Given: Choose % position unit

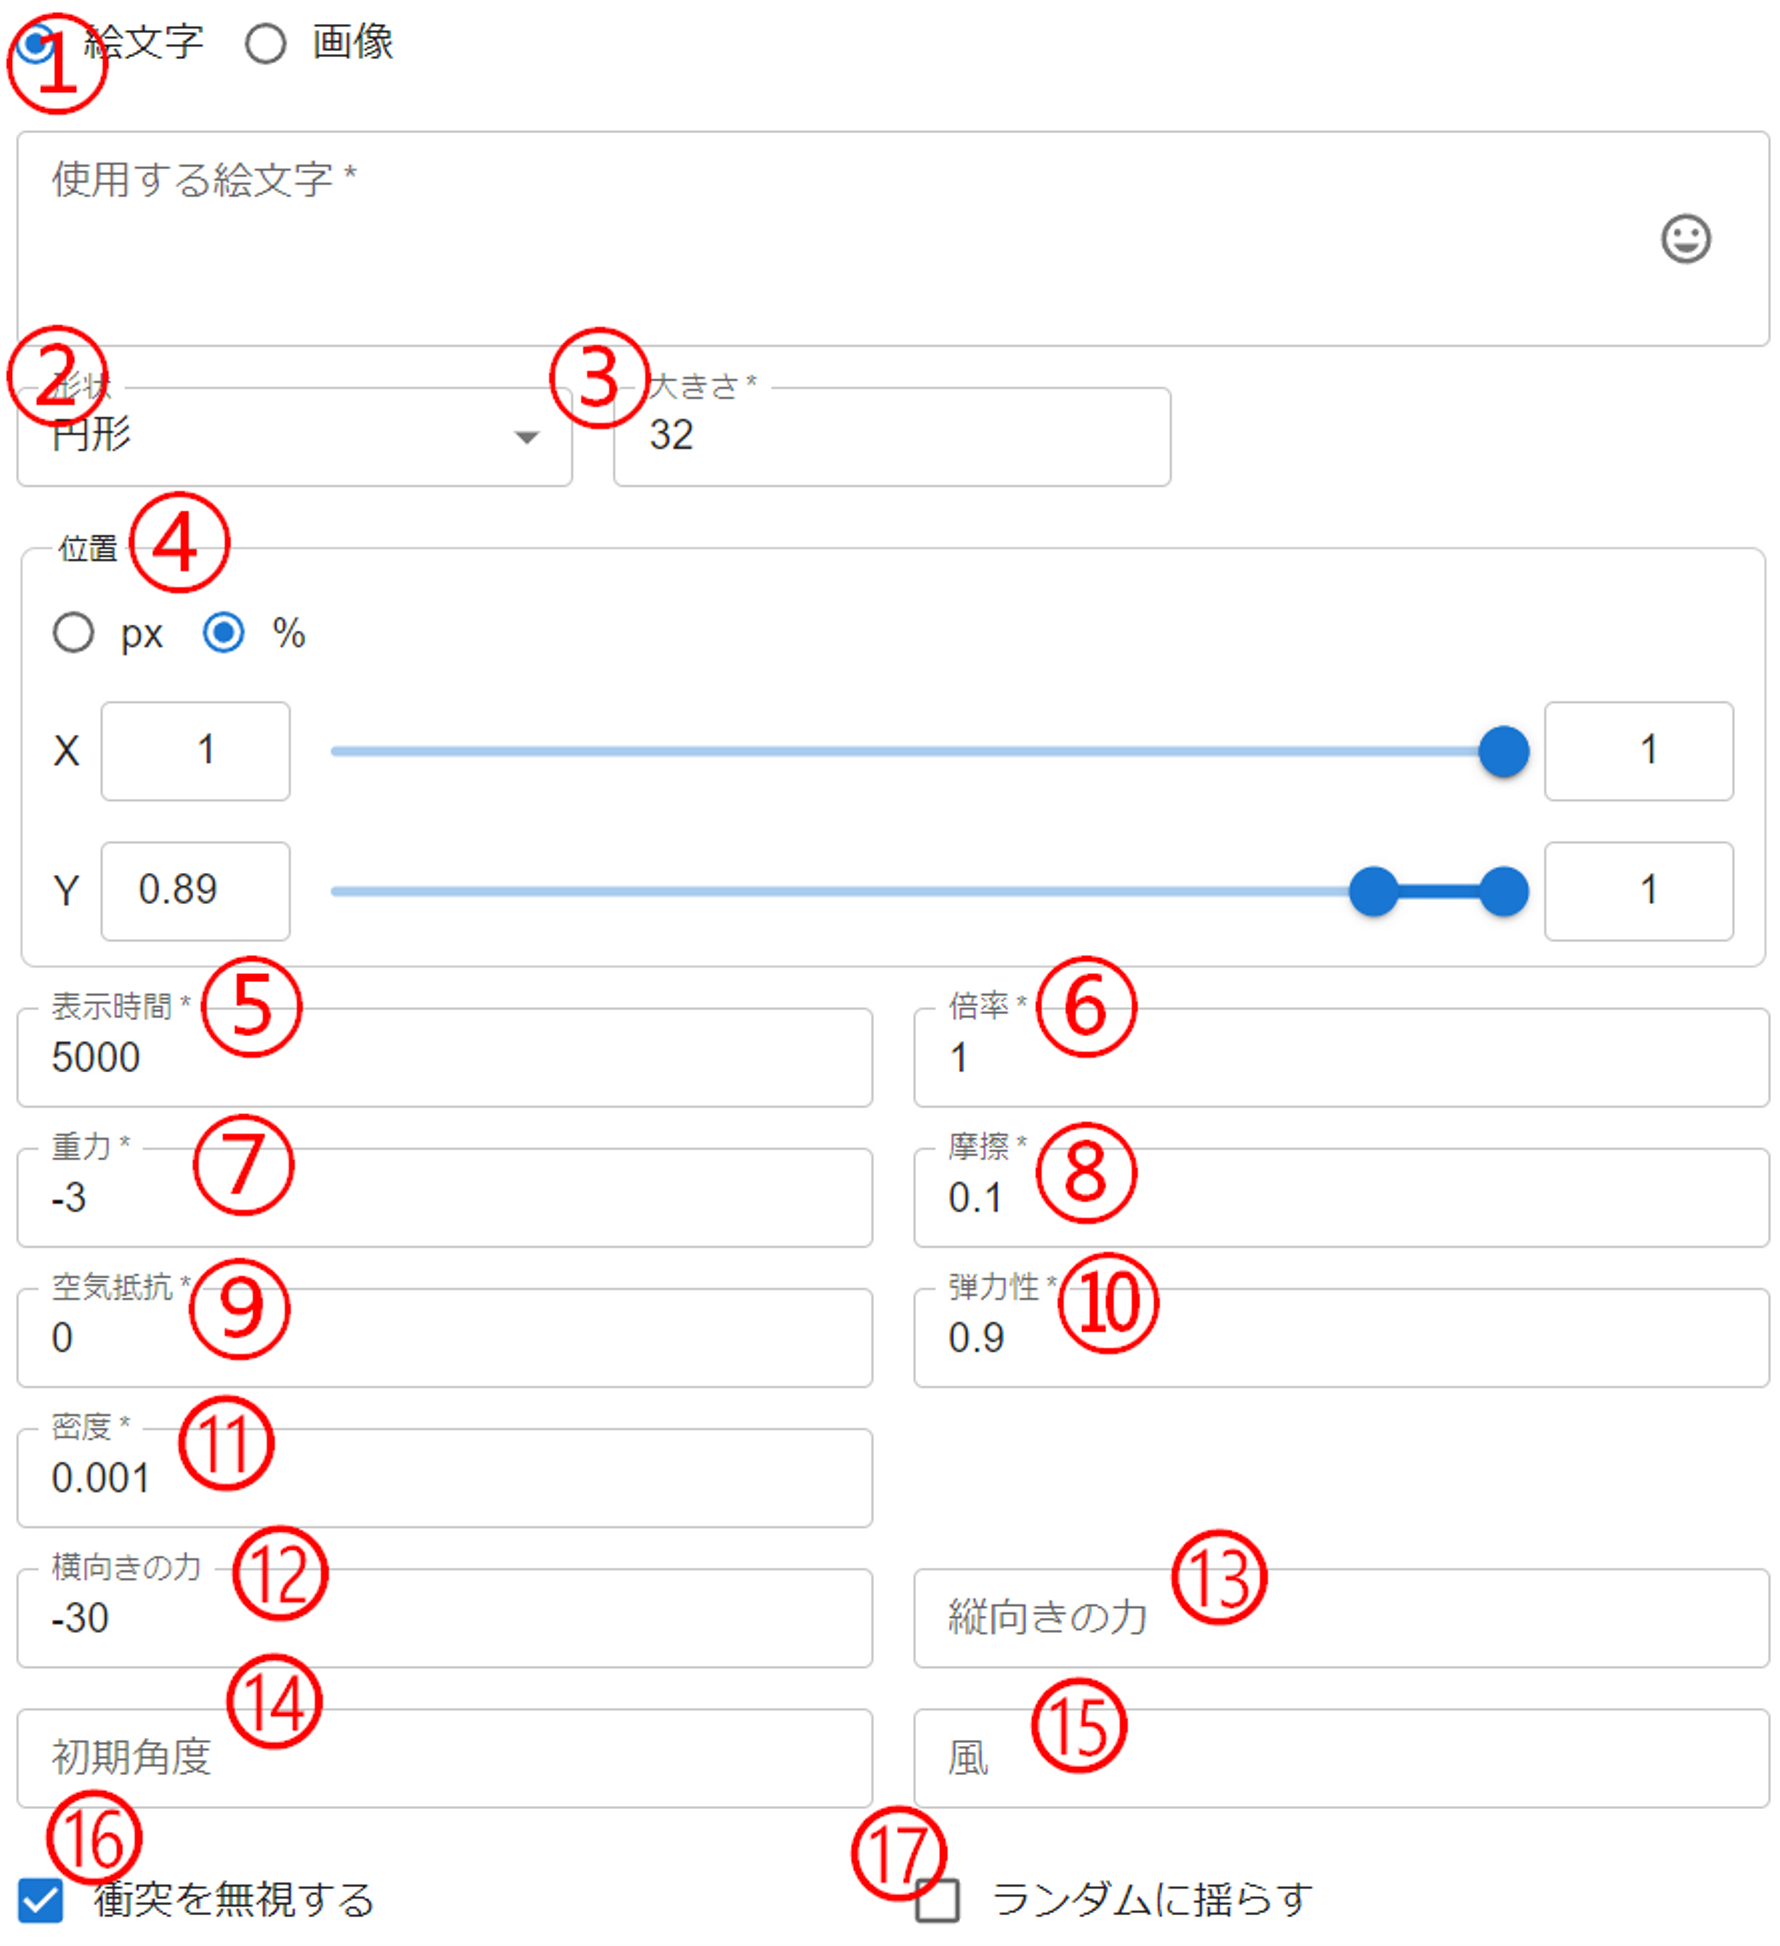Looking at the screenshot, I should 223,633.
